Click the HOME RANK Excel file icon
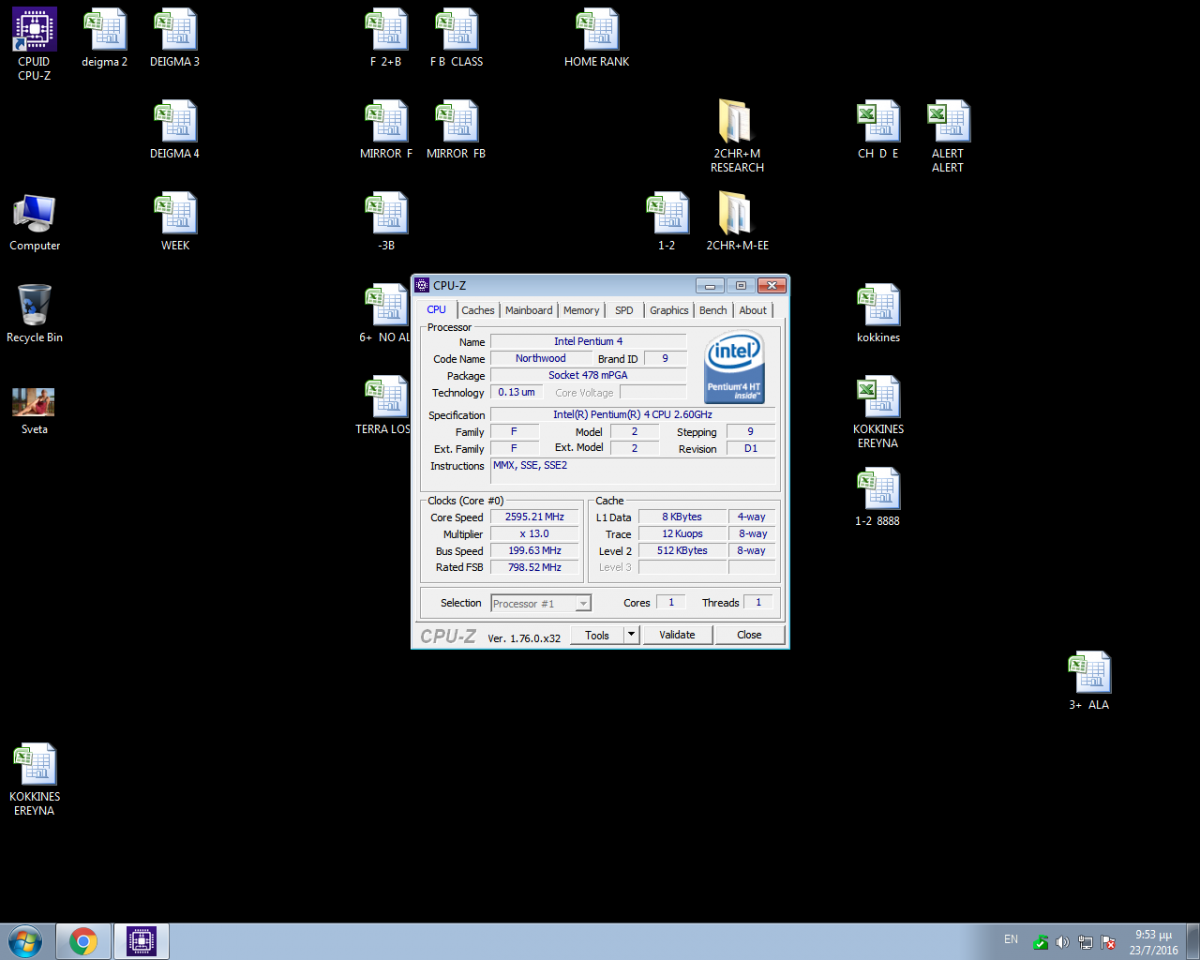 [596, 30]
